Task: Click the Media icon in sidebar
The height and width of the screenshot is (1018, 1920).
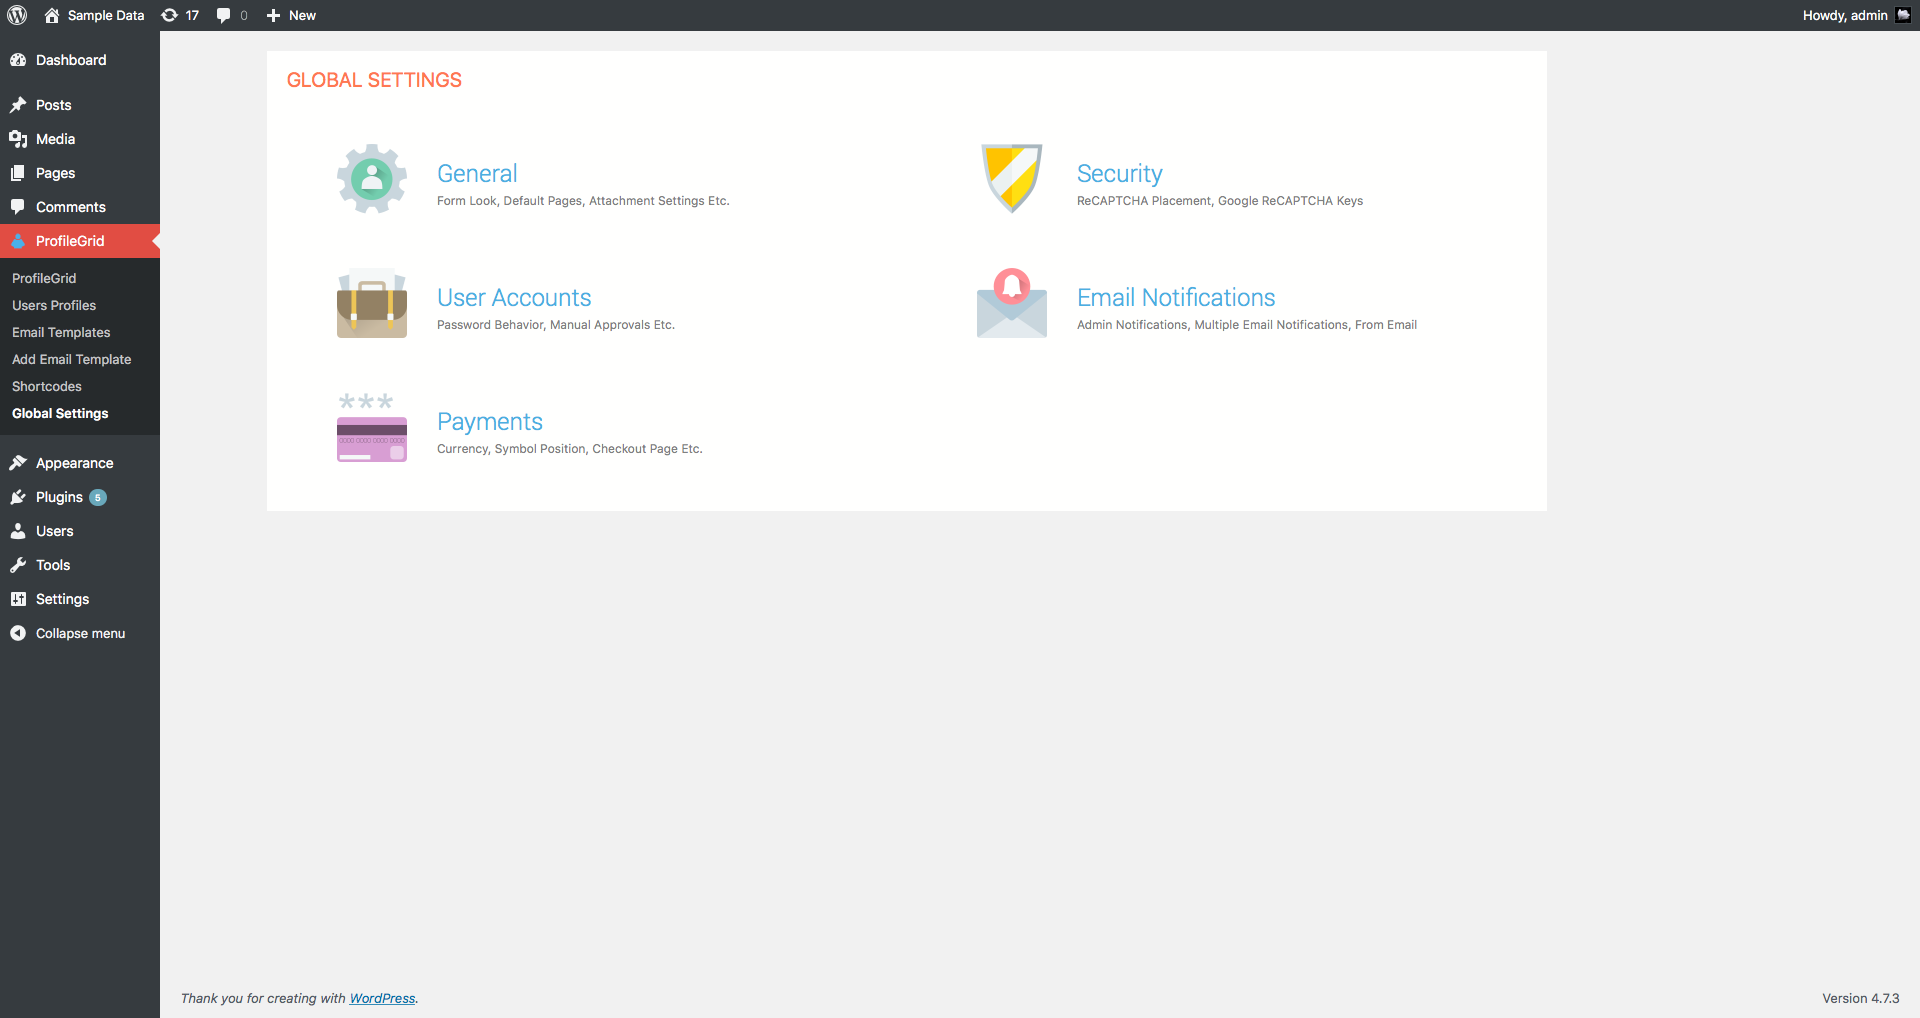Action: 18,139
